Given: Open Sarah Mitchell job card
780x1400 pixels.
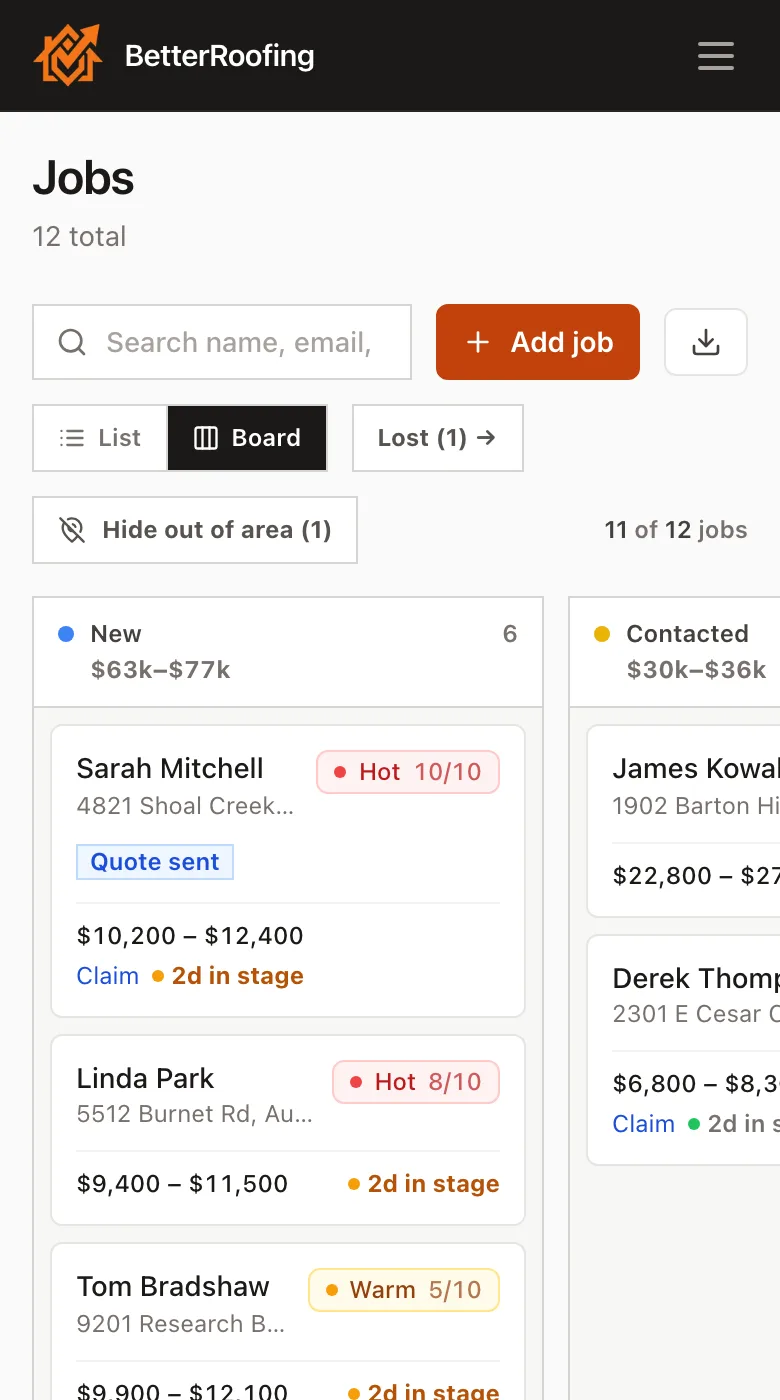Looking at the screenshot, I should coord(288,871).
